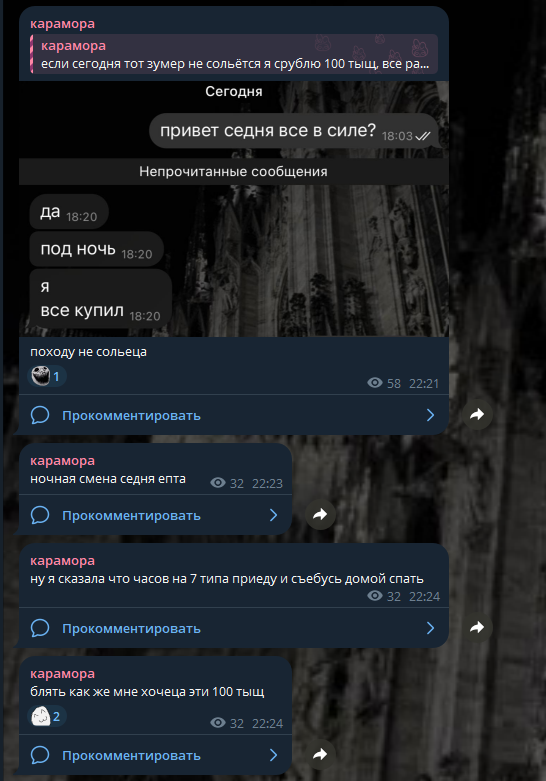Click the карамора author name on top post
This screenshot has width=546, height=781.
click(x=62, y=23)
